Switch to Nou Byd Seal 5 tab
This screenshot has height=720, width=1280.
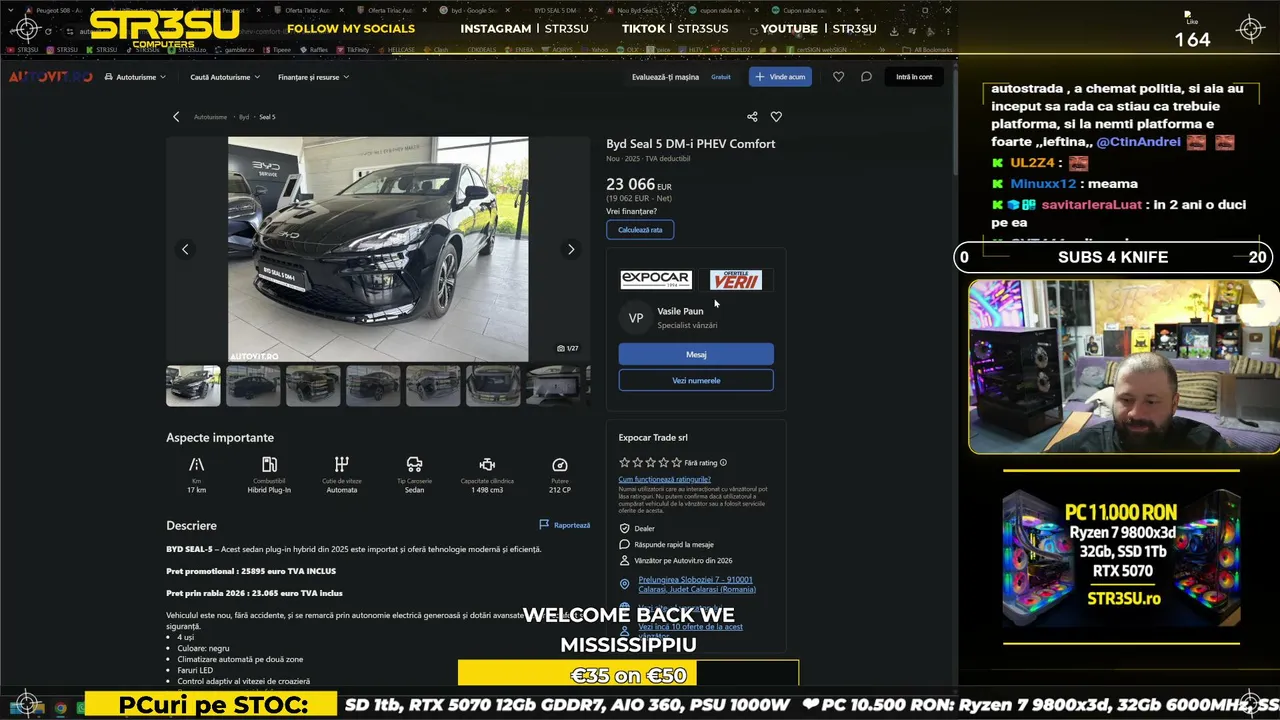642,10
